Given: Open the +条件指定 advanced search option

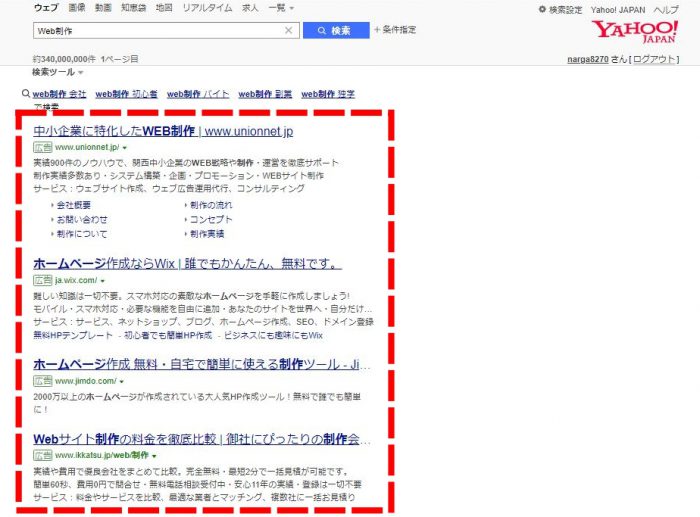Looking at the screenshot, I should [395, 30].
